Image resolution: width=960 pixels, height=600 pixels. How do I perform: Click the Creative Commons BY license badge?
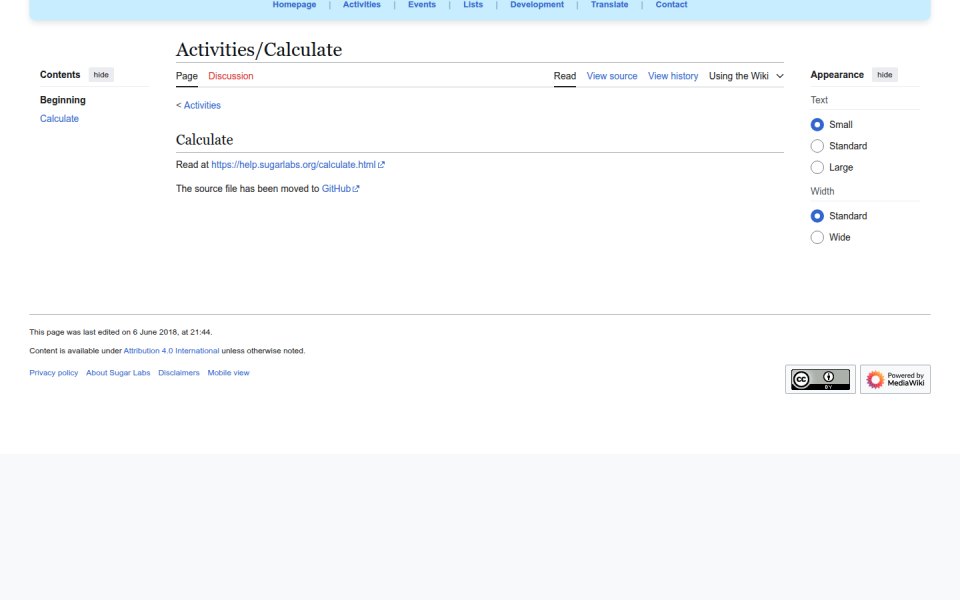pos(820,379)
